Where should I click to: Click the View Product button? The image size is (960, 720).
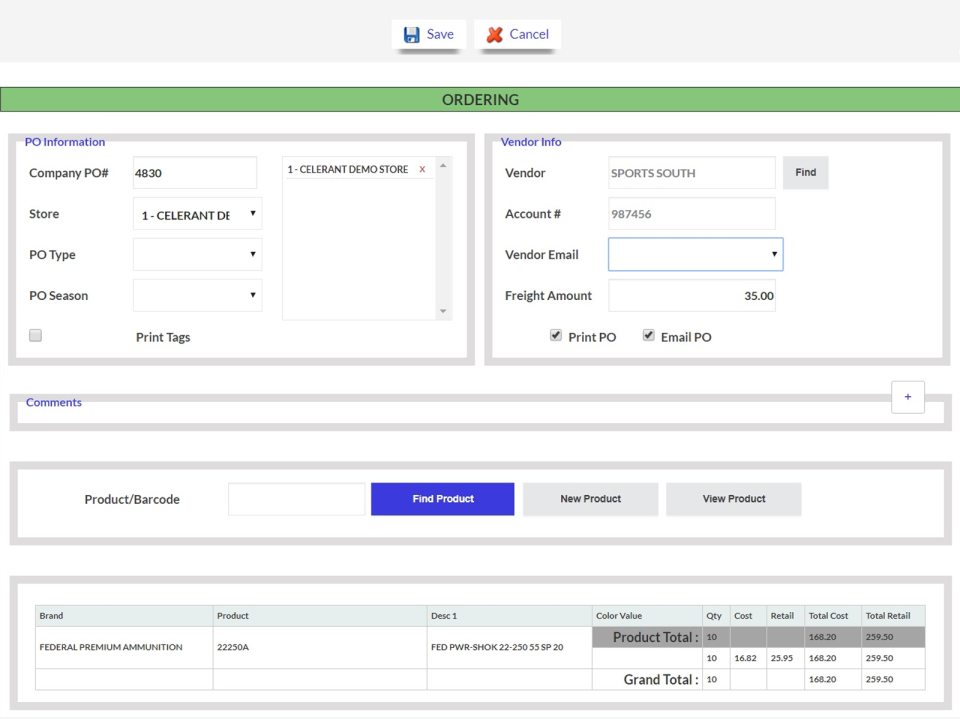733,499
